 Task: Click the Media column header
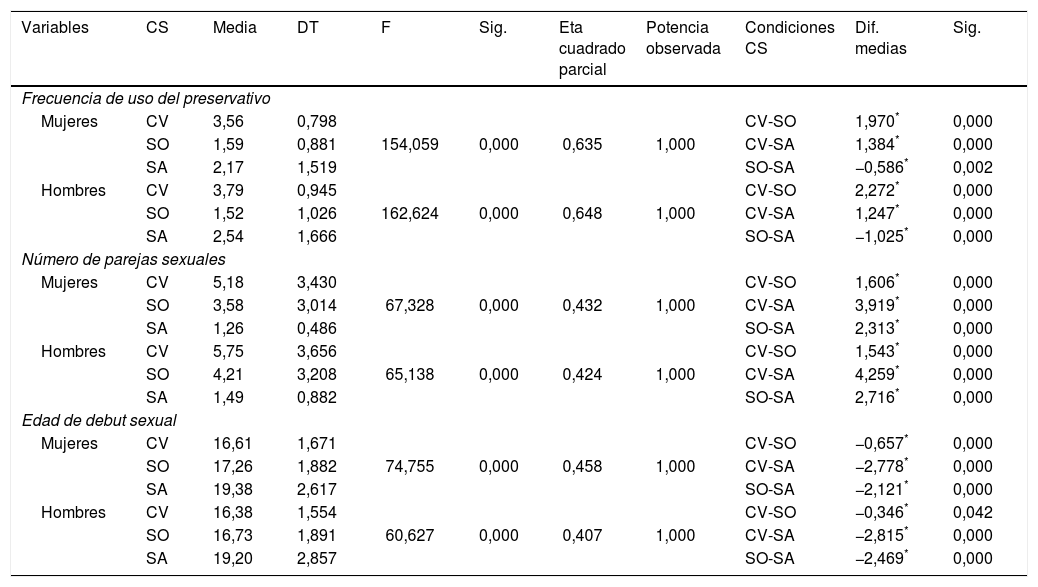235,29
